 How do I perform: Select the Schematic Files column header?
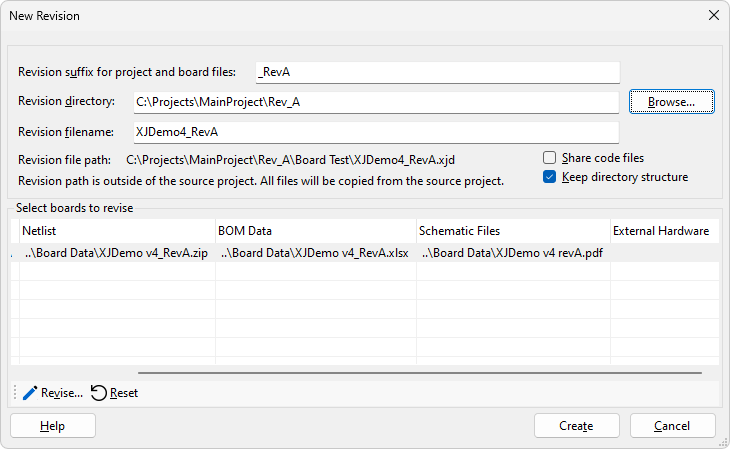coord(512,231)
